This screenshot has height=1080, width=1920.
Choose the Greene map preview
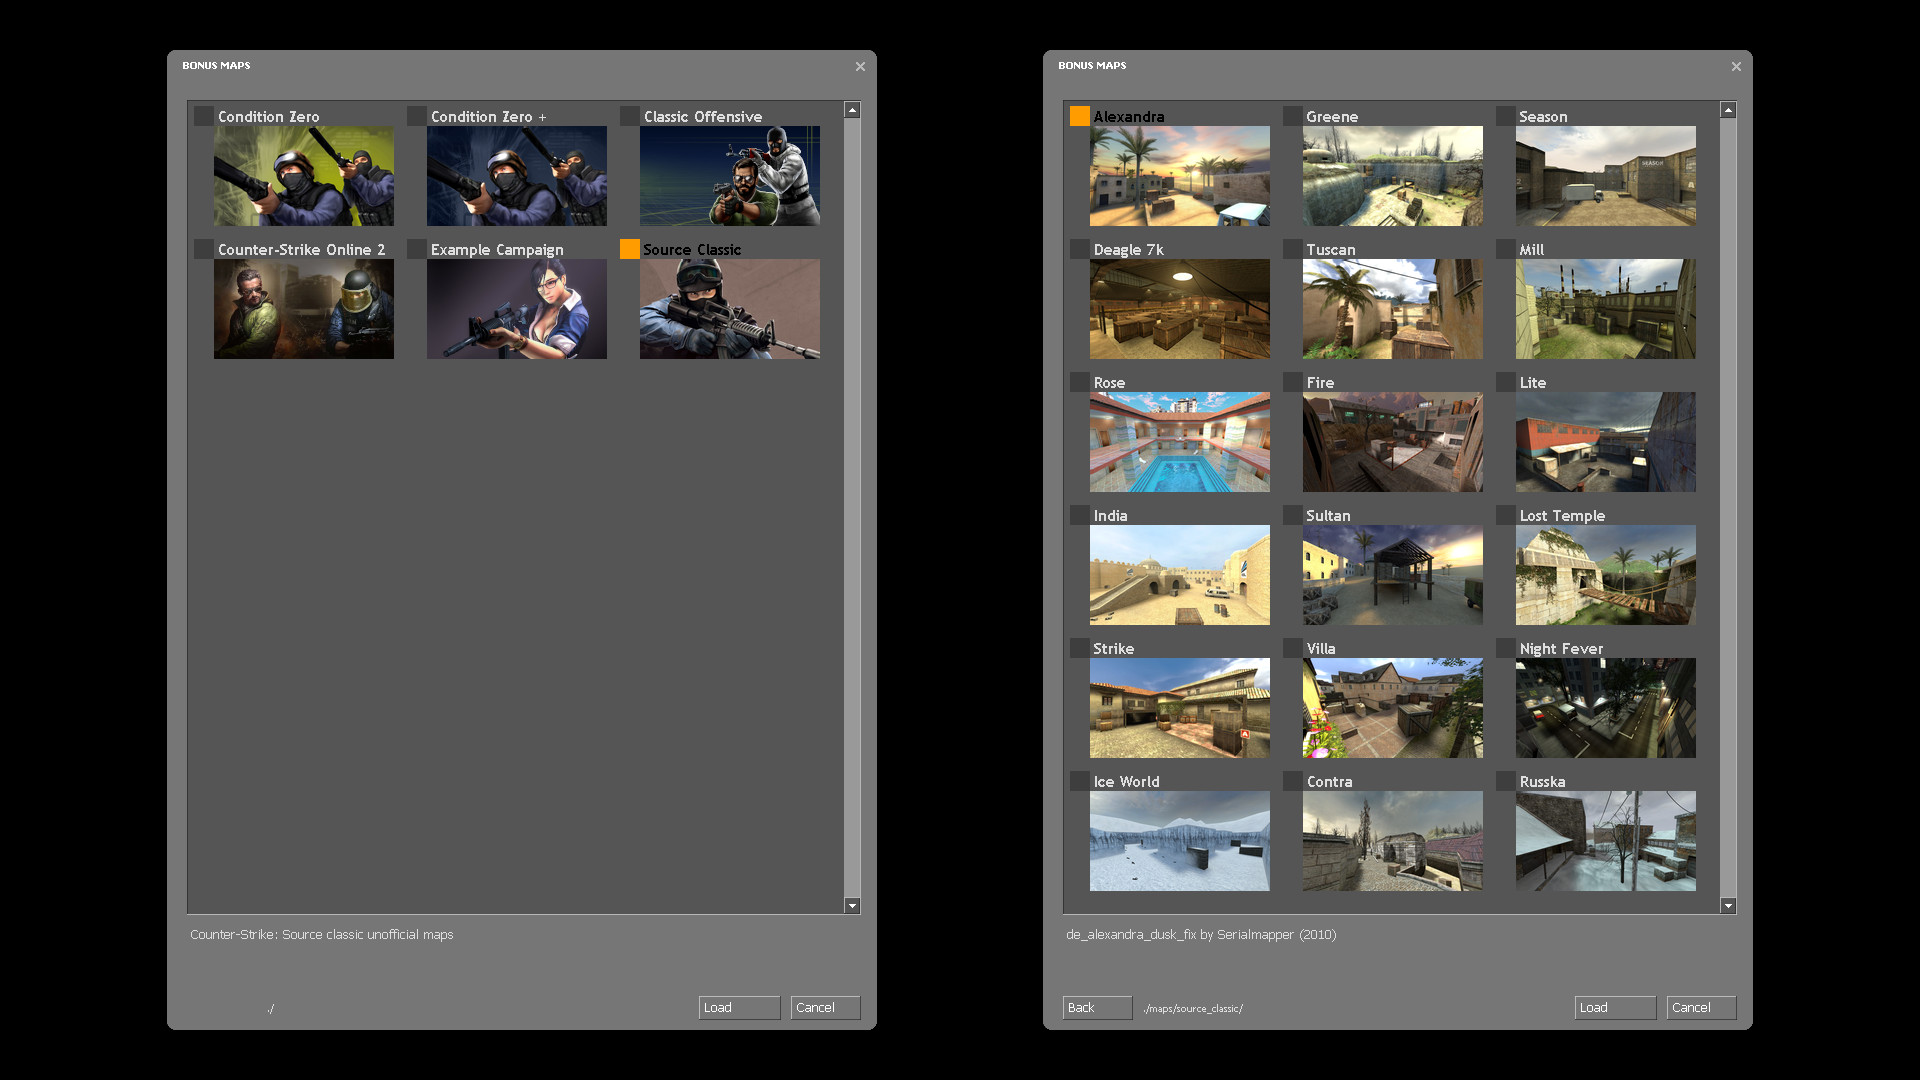pos(1393,176)
